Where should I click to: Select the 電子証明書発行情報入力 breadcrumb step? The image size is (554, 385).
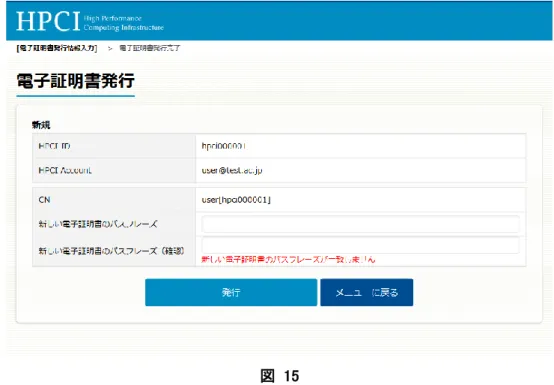pos(57,48)
